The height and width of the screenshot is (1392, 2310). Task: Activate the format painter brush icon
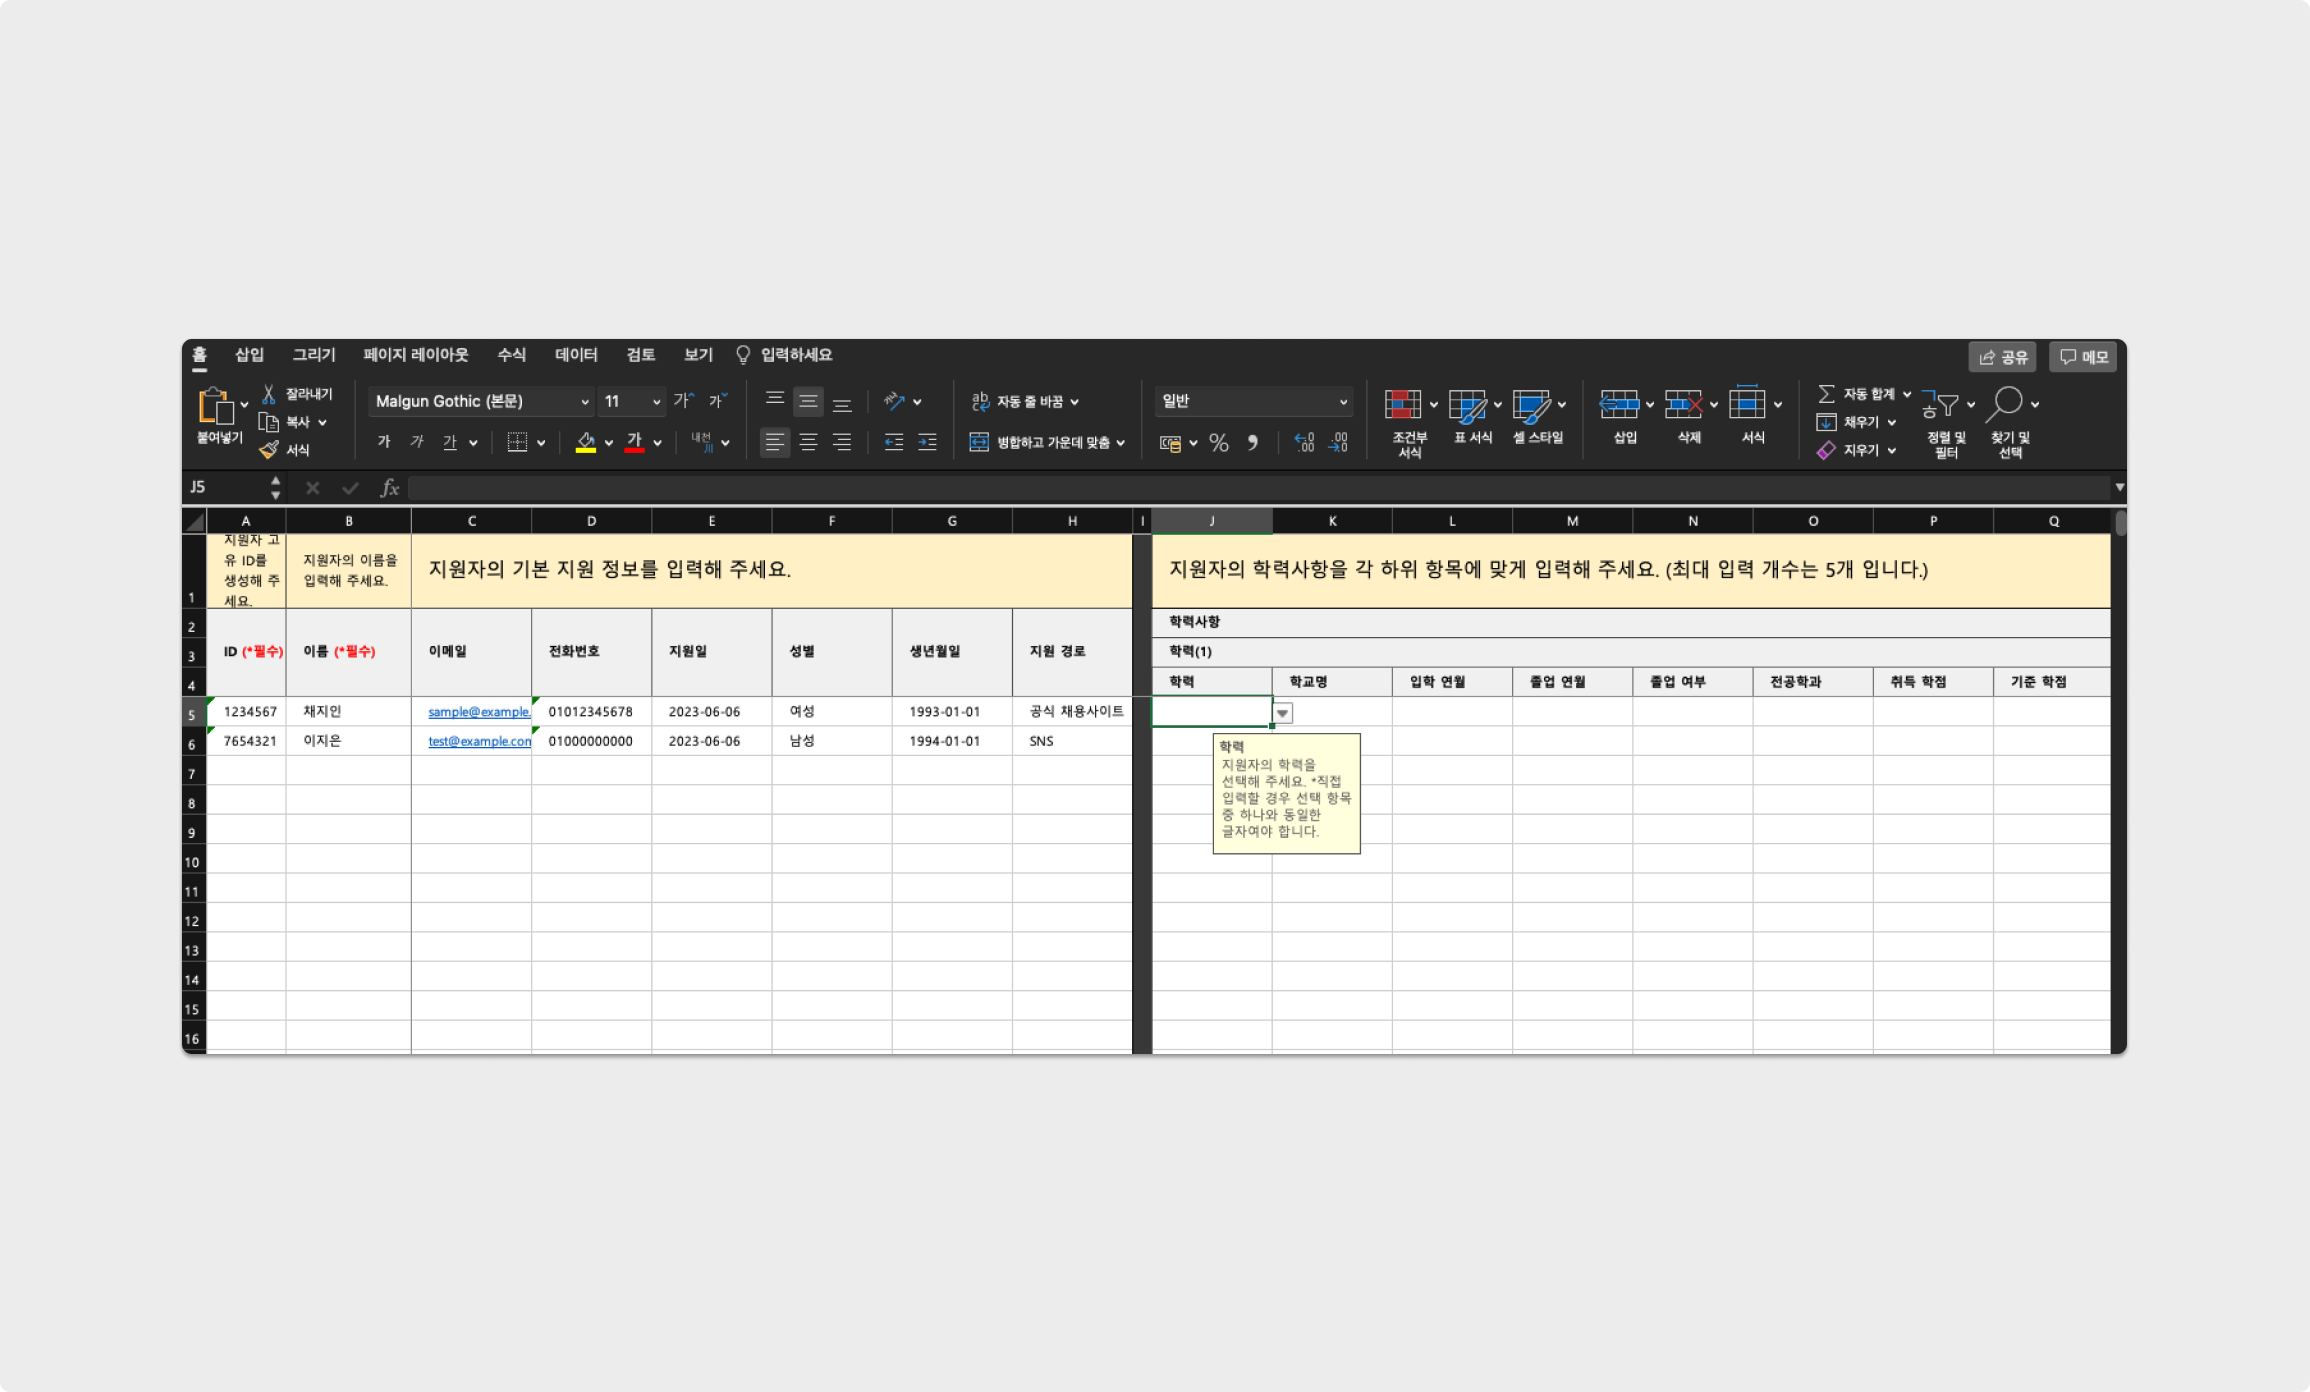click(268, 450)
